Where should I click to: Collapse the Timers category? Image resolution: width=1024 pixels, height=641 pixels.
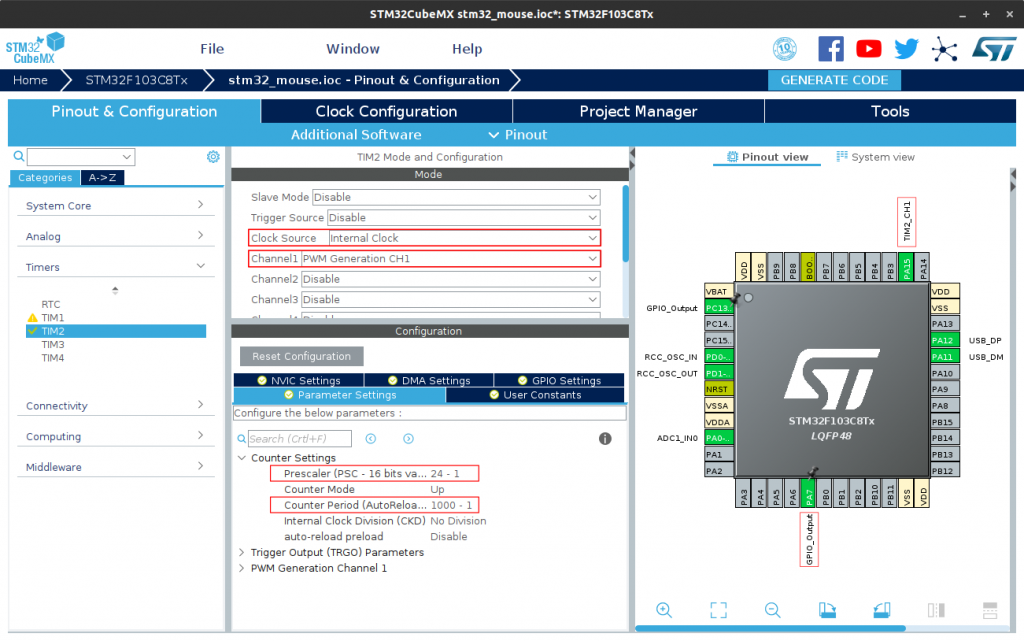coord(116,267)
